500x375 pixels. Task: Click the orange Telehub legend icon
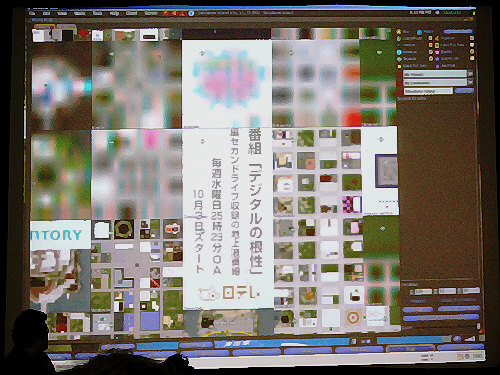(x=437, y=38)
